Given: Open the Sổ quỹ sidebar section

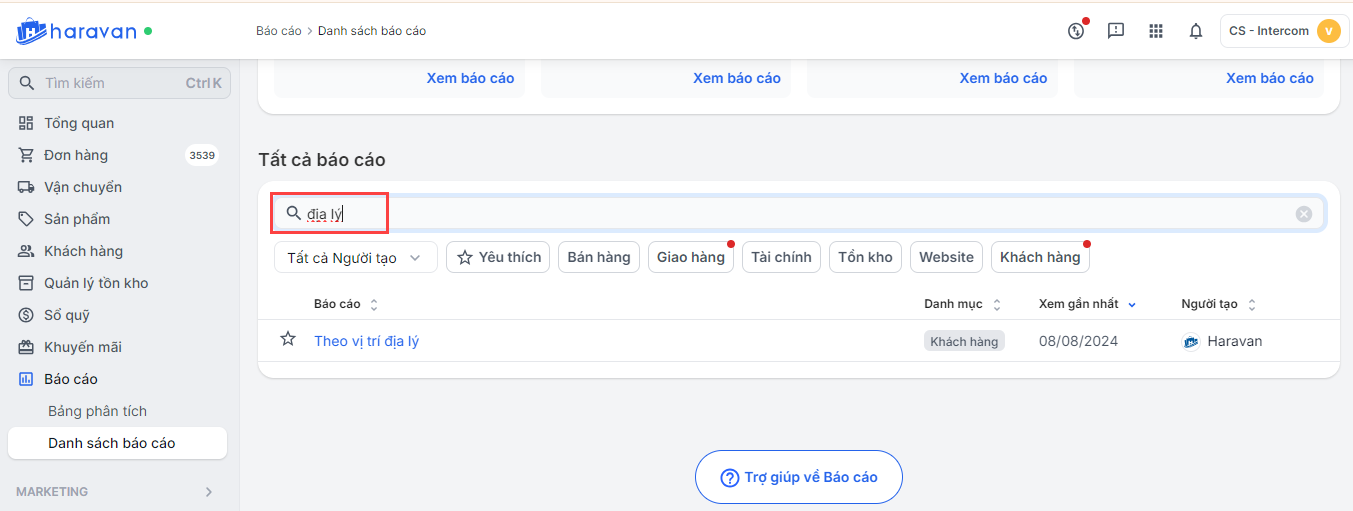Looking at the screenshot, I should click(66, 315).
